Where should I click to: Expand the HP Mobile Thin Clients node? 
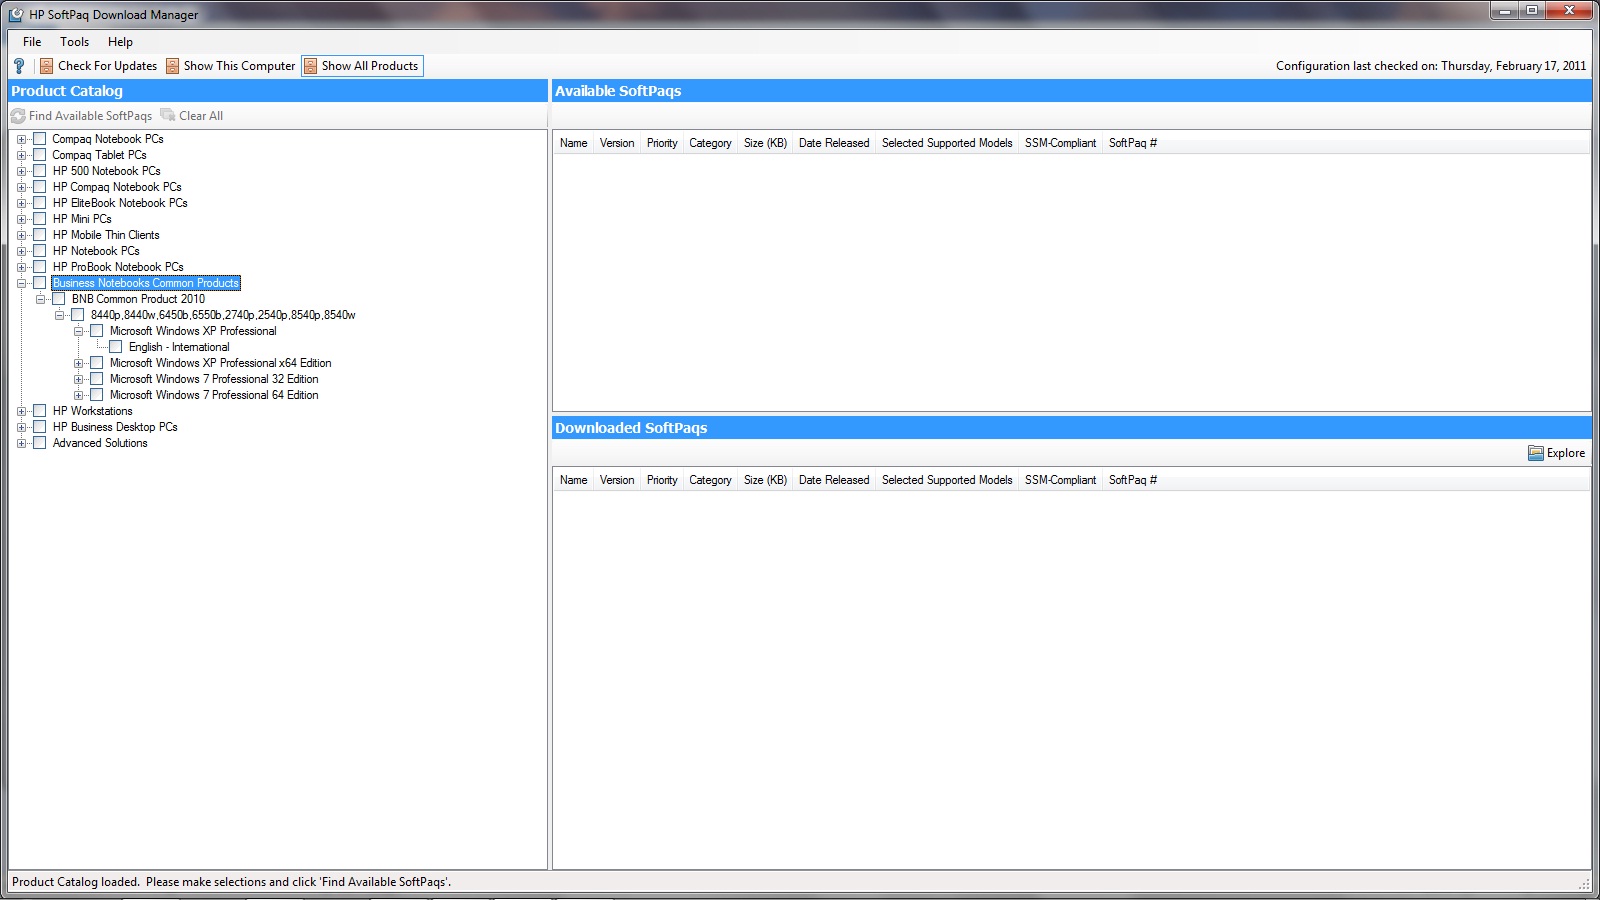21,235
